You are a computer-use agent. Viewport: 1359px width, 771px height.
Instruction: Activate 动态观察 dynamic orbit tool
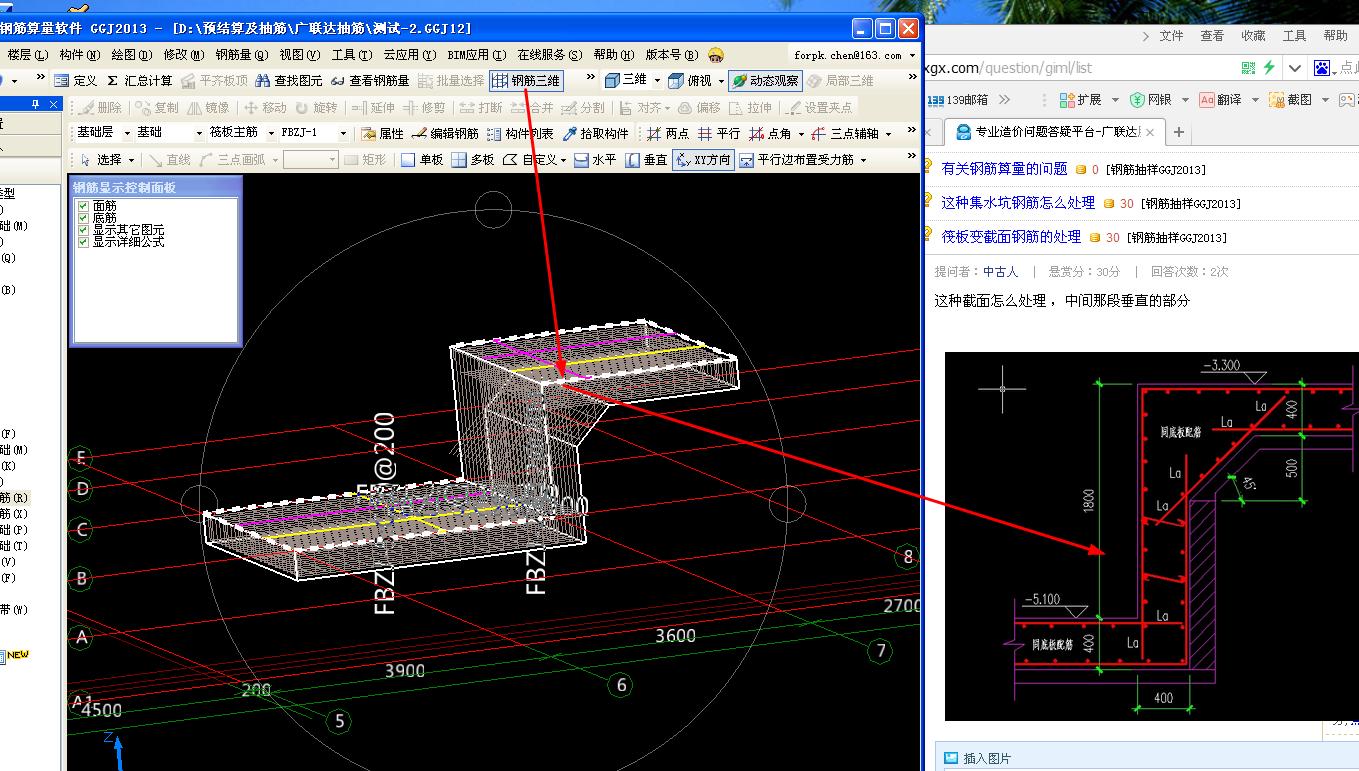[x=765, y=81]
